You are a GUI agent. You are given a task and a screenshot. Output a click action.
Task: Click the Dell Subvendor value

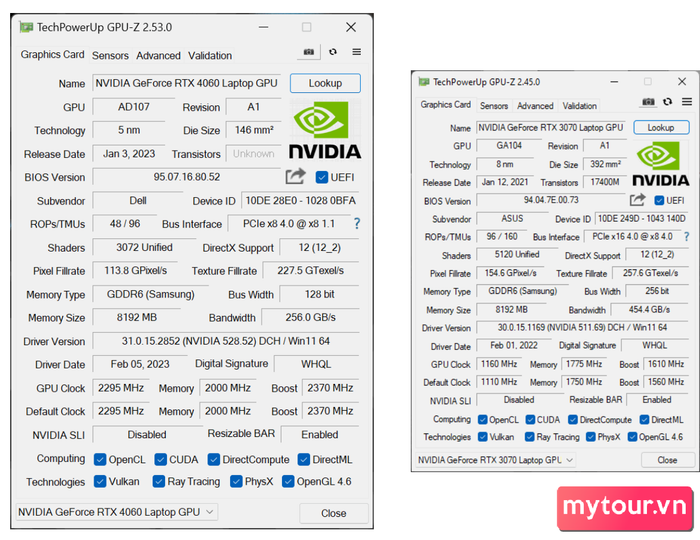(138, 201)
